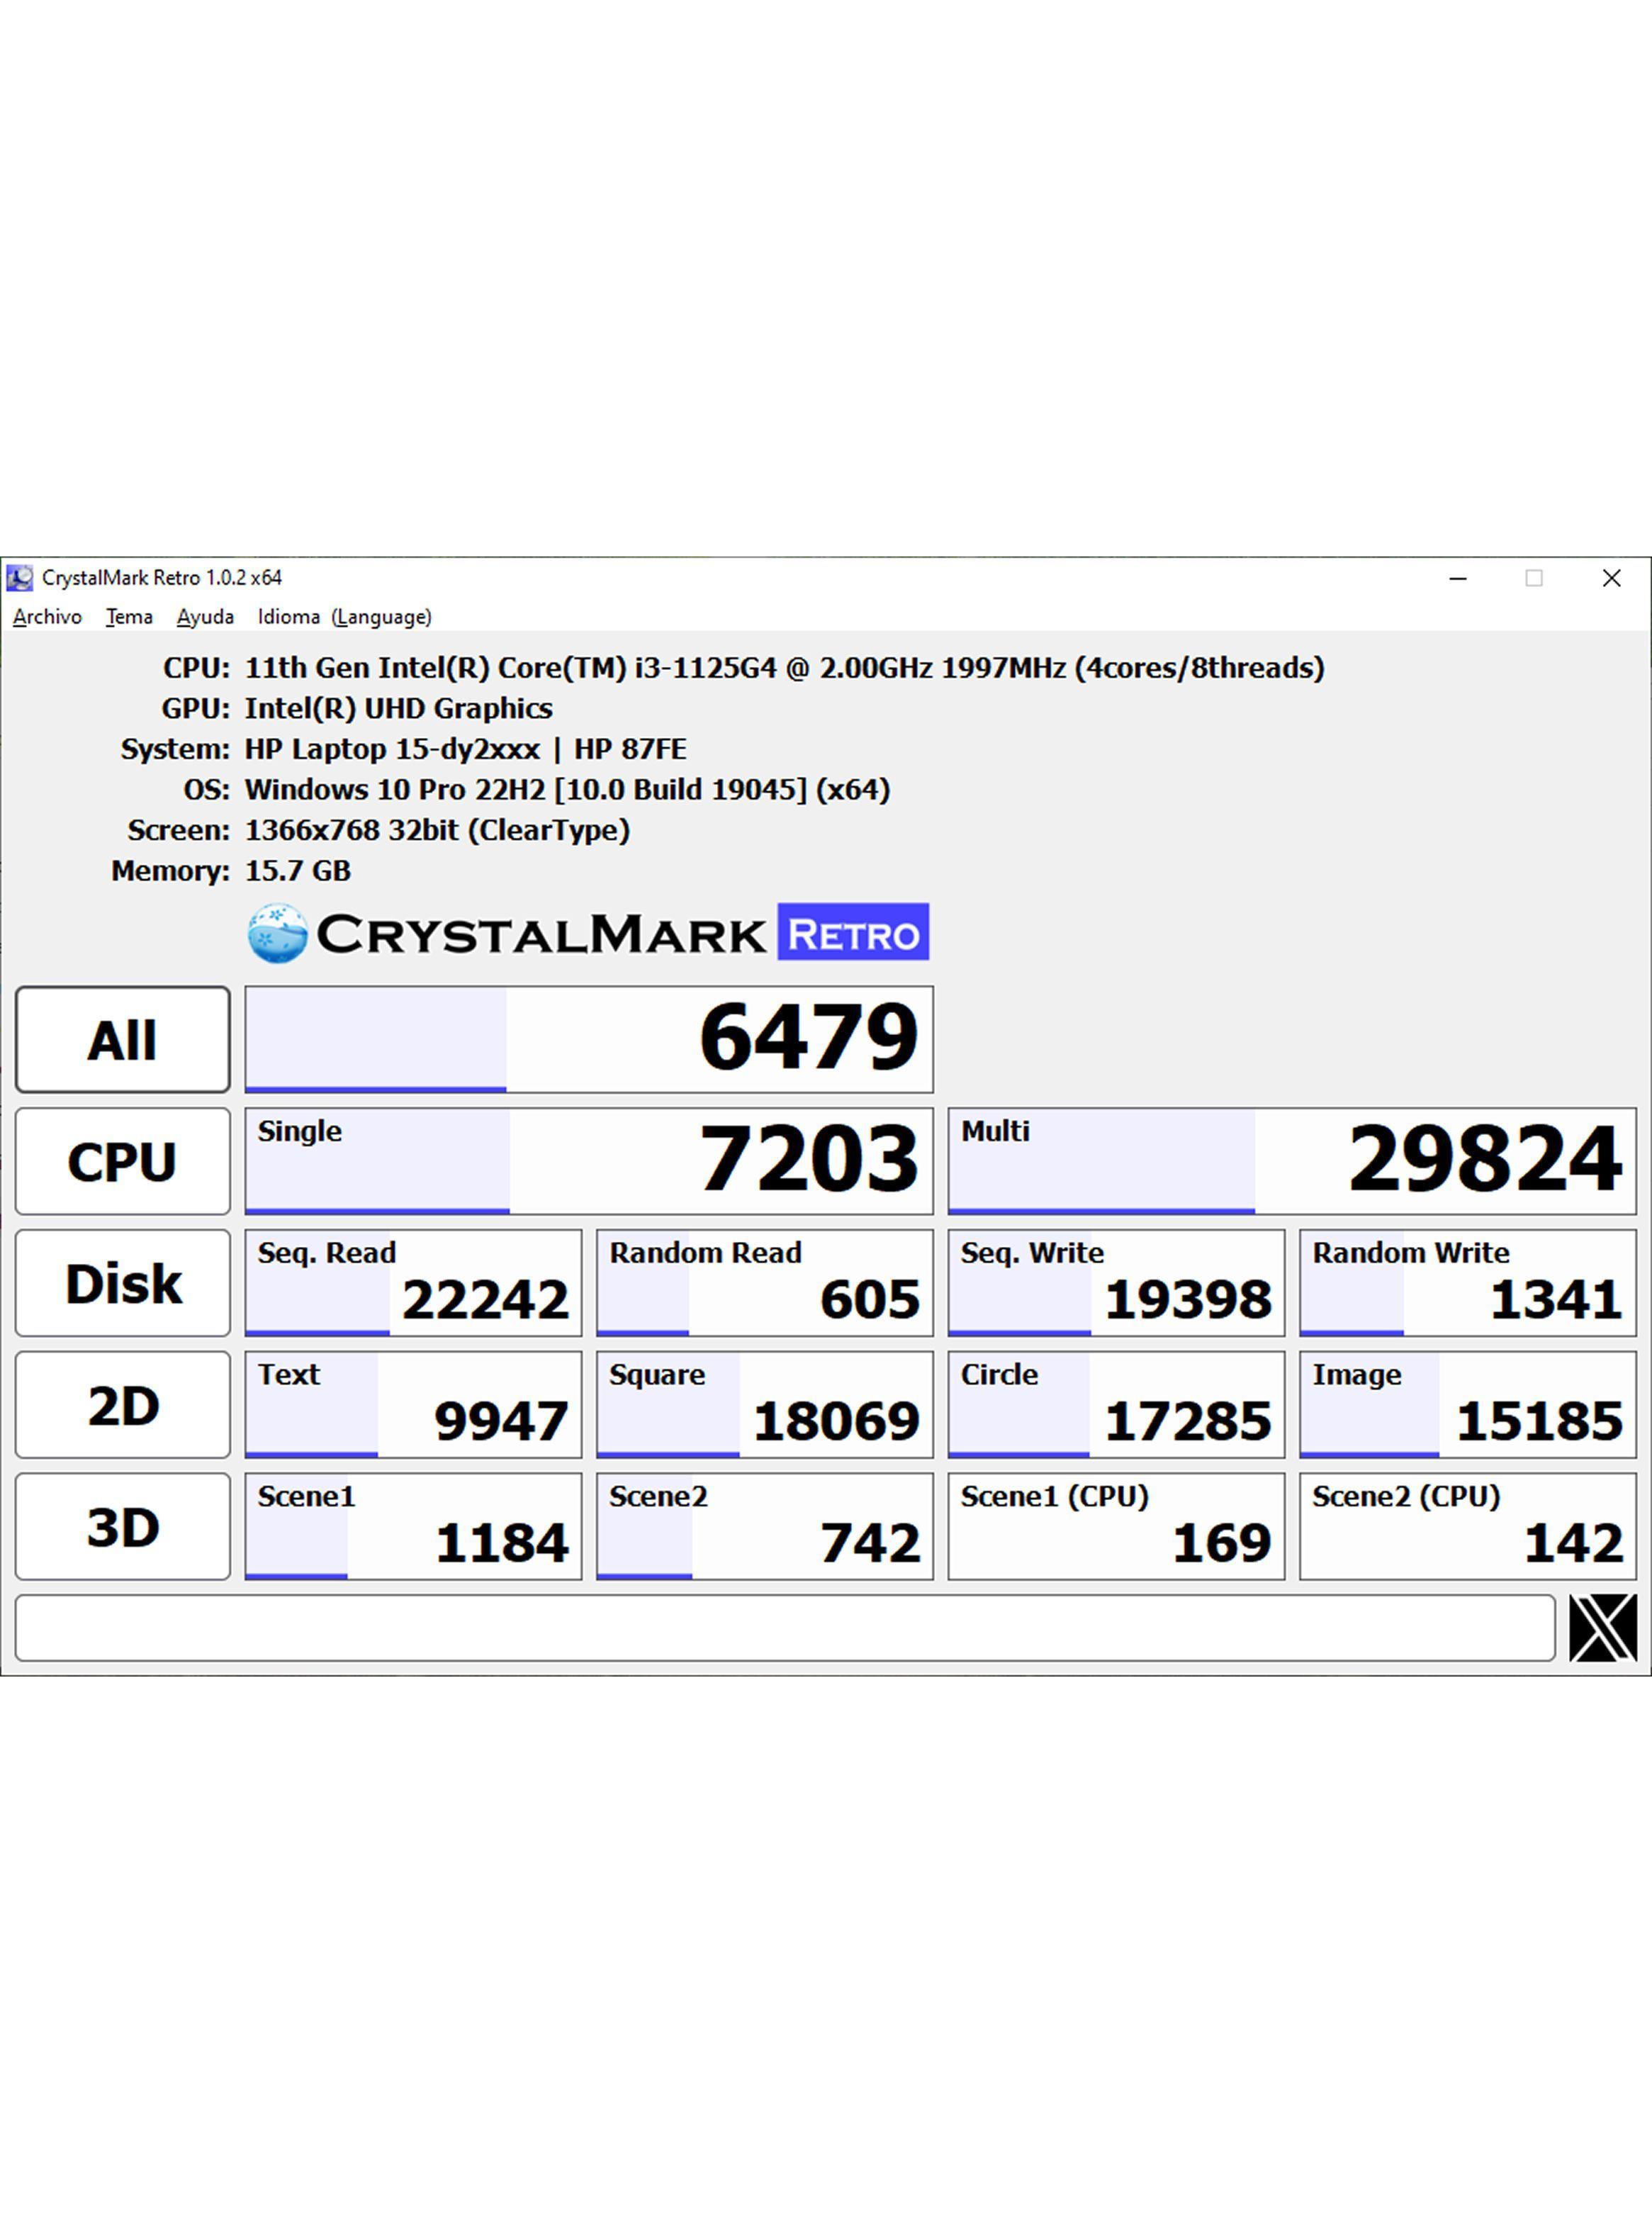Minimize the CrystalMark Retro window

(x=1458, y=578)
